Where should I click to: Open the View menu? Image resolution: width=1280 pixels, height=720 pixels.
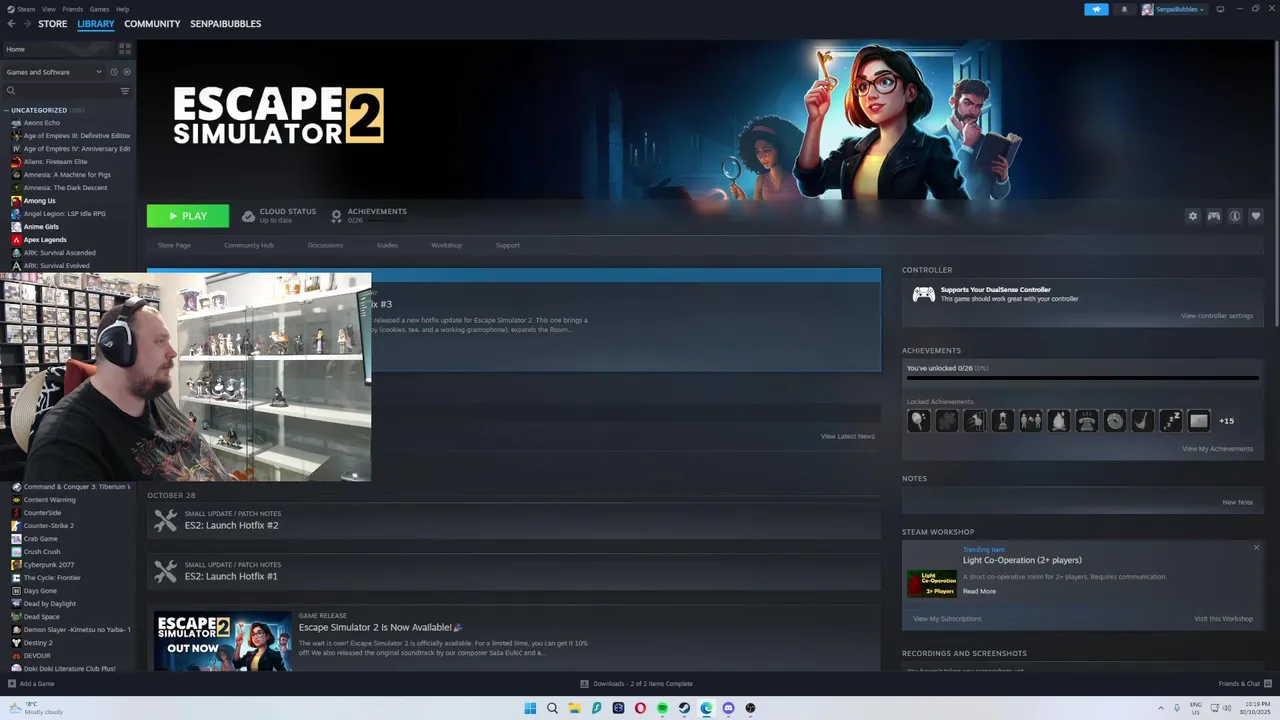[49, 9]
